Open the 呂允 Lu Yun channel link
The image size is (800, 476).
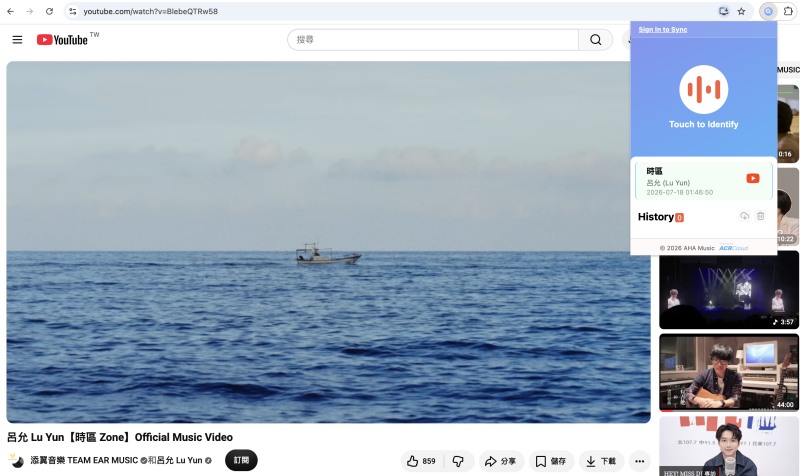pos(180,460)
